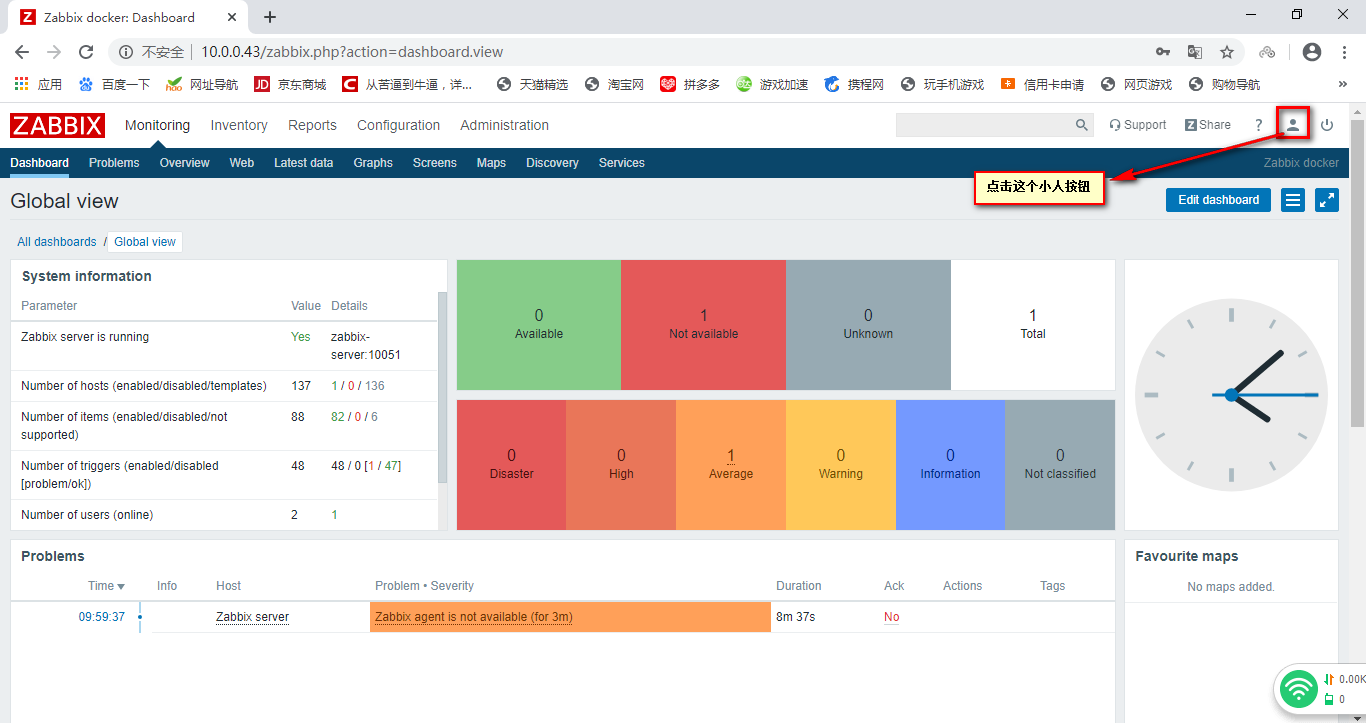The width and height of the screenshot is (1366, 723).
Task: Reload the page with refresh icon
Action: point(86,52)
